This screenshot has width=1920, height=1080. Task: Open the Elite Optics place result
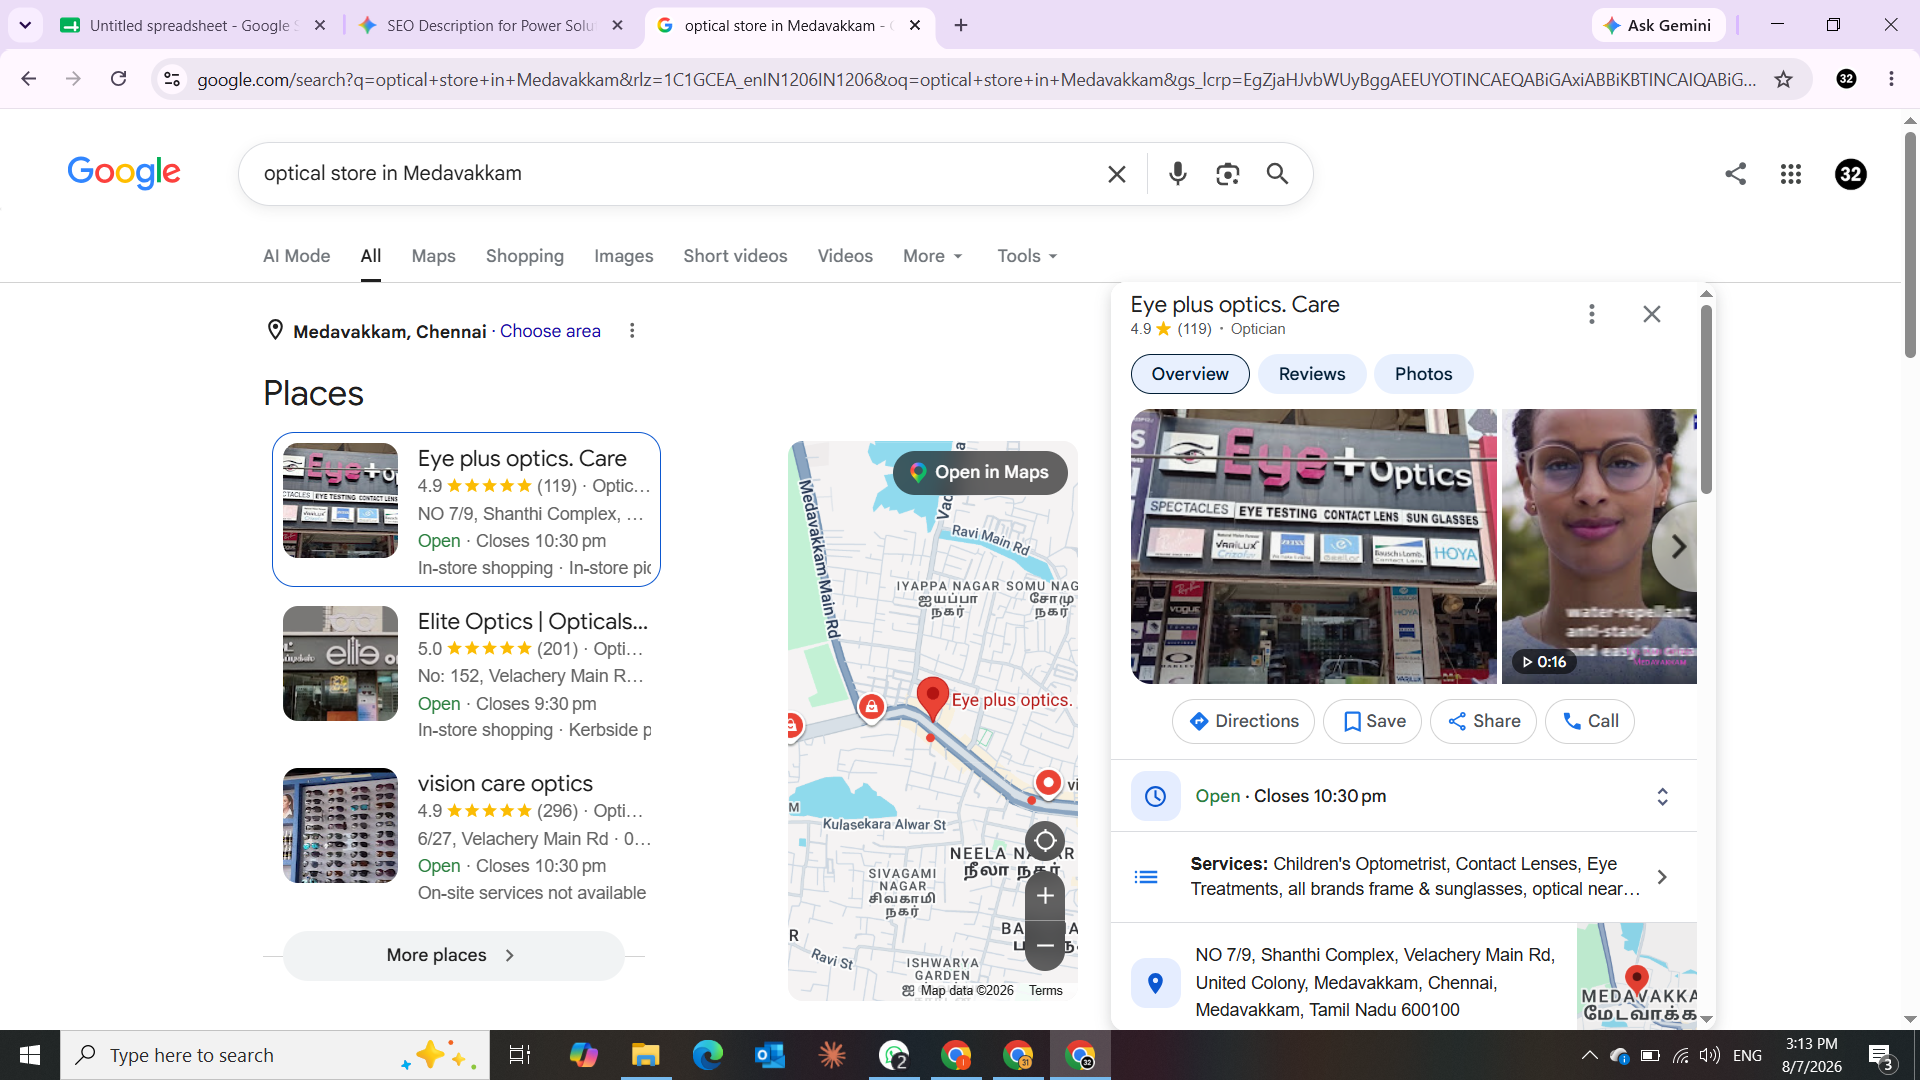click(x=466, y=675)
